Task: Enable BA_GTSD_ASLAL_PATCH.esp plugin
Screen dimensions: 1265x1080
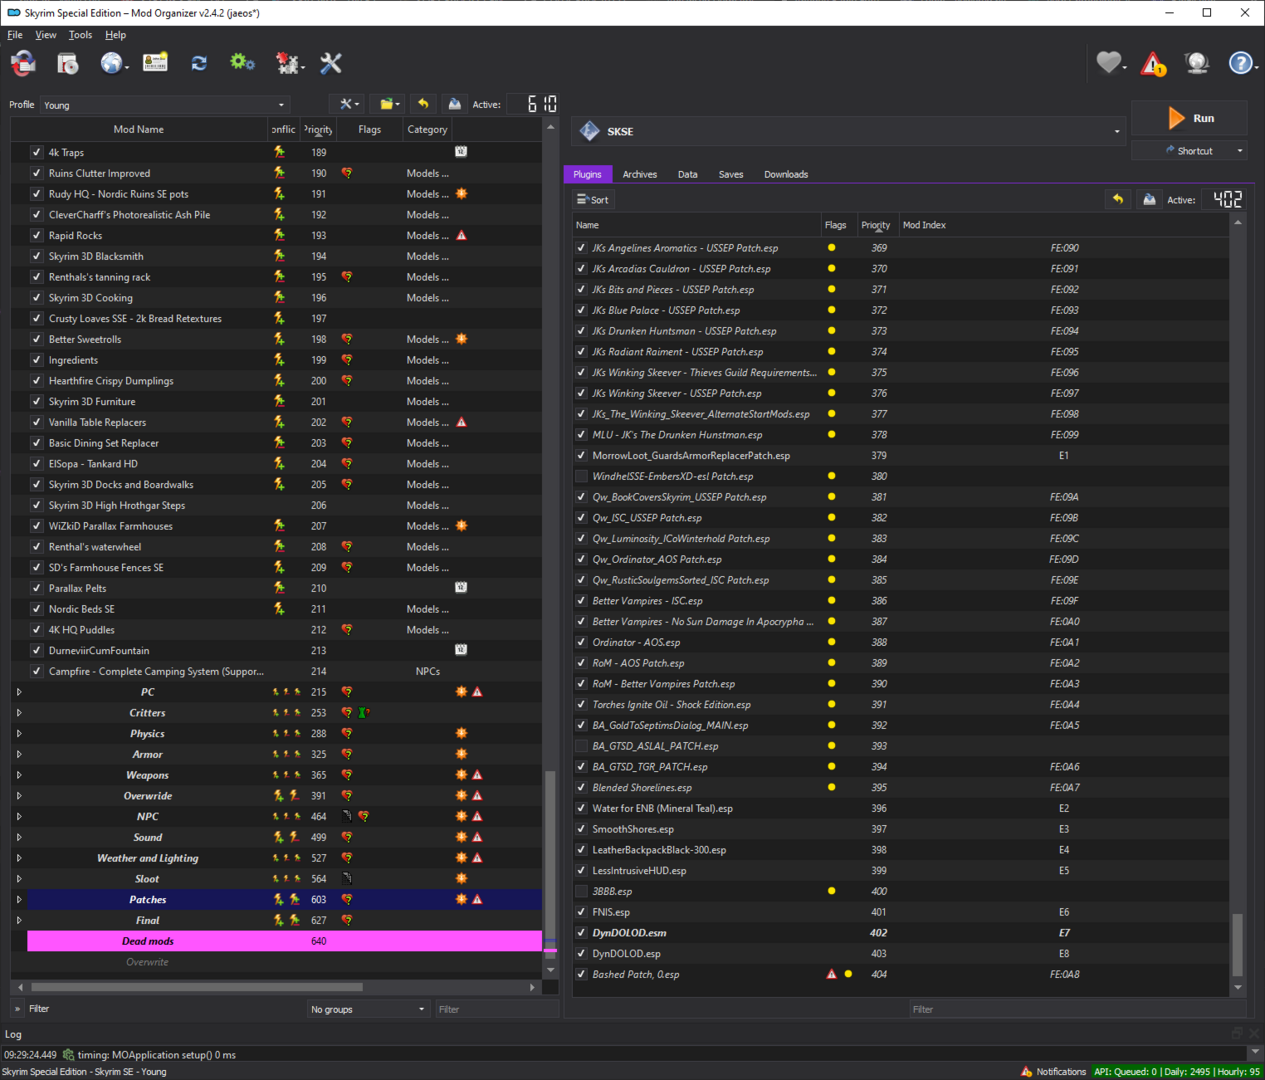Action: (x=581, y=746)
